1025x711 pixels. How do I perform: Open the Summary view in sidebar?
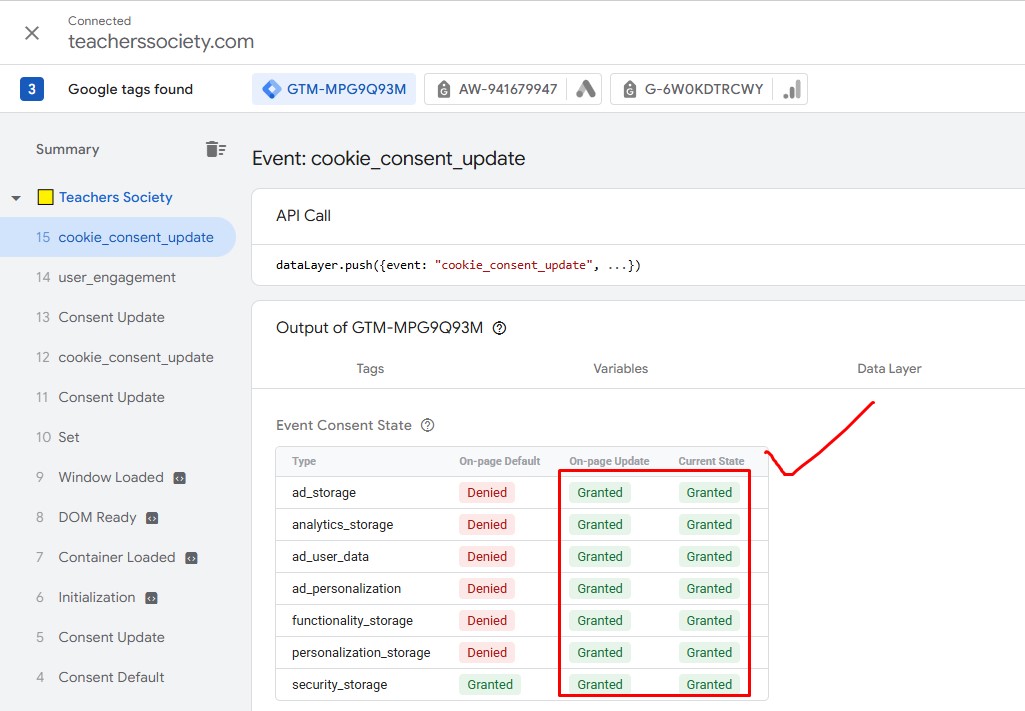[x=67, y=149]
